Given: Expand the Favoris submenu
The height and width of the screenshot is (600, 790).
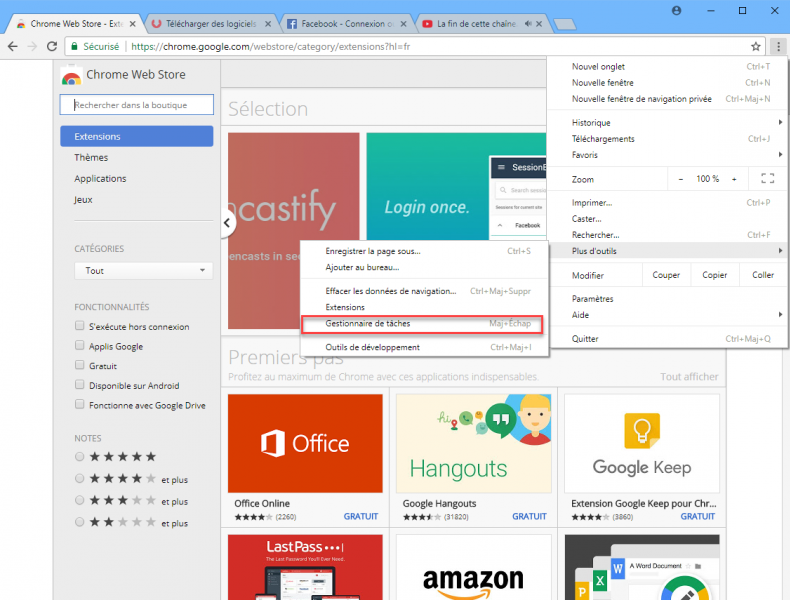Looking at the screenshot, I should tap(668, 155).
